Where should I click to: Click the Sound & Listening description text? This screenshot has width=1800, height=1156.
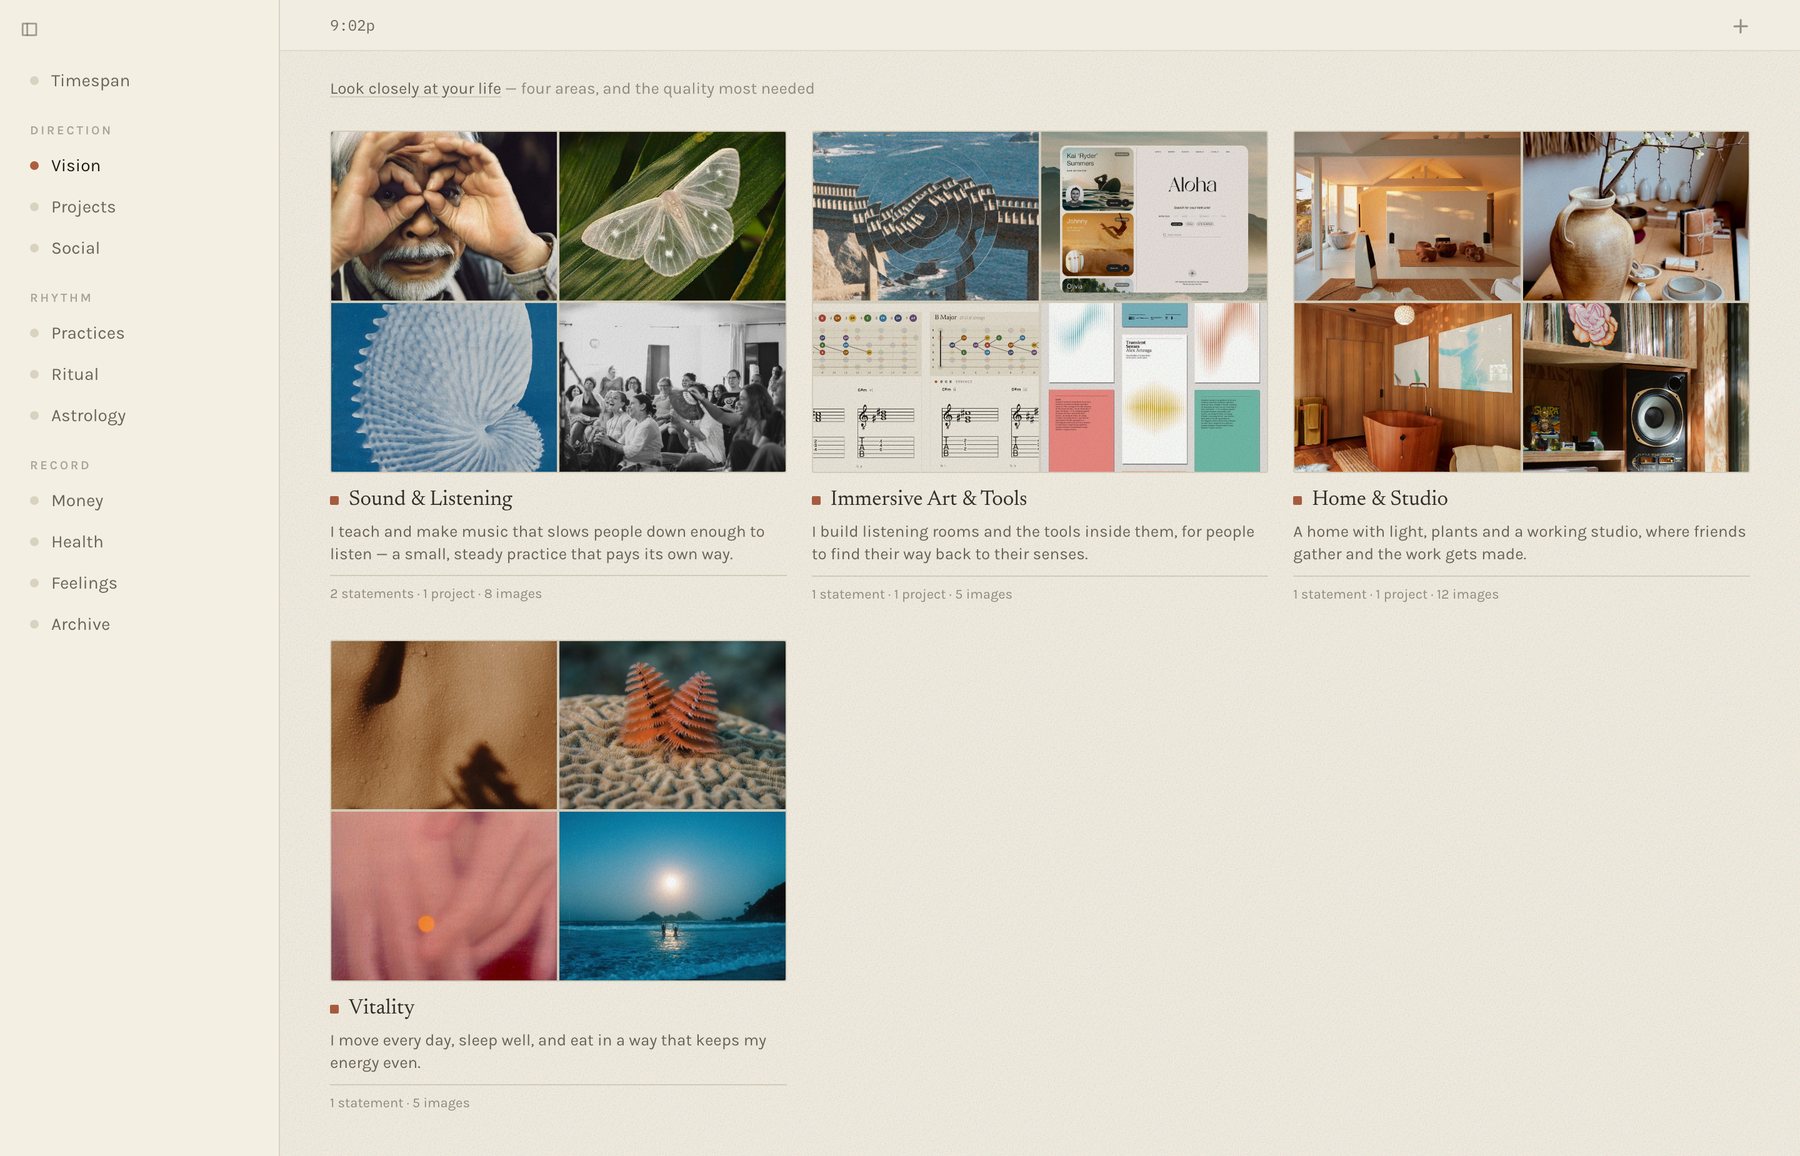(547, 543)
